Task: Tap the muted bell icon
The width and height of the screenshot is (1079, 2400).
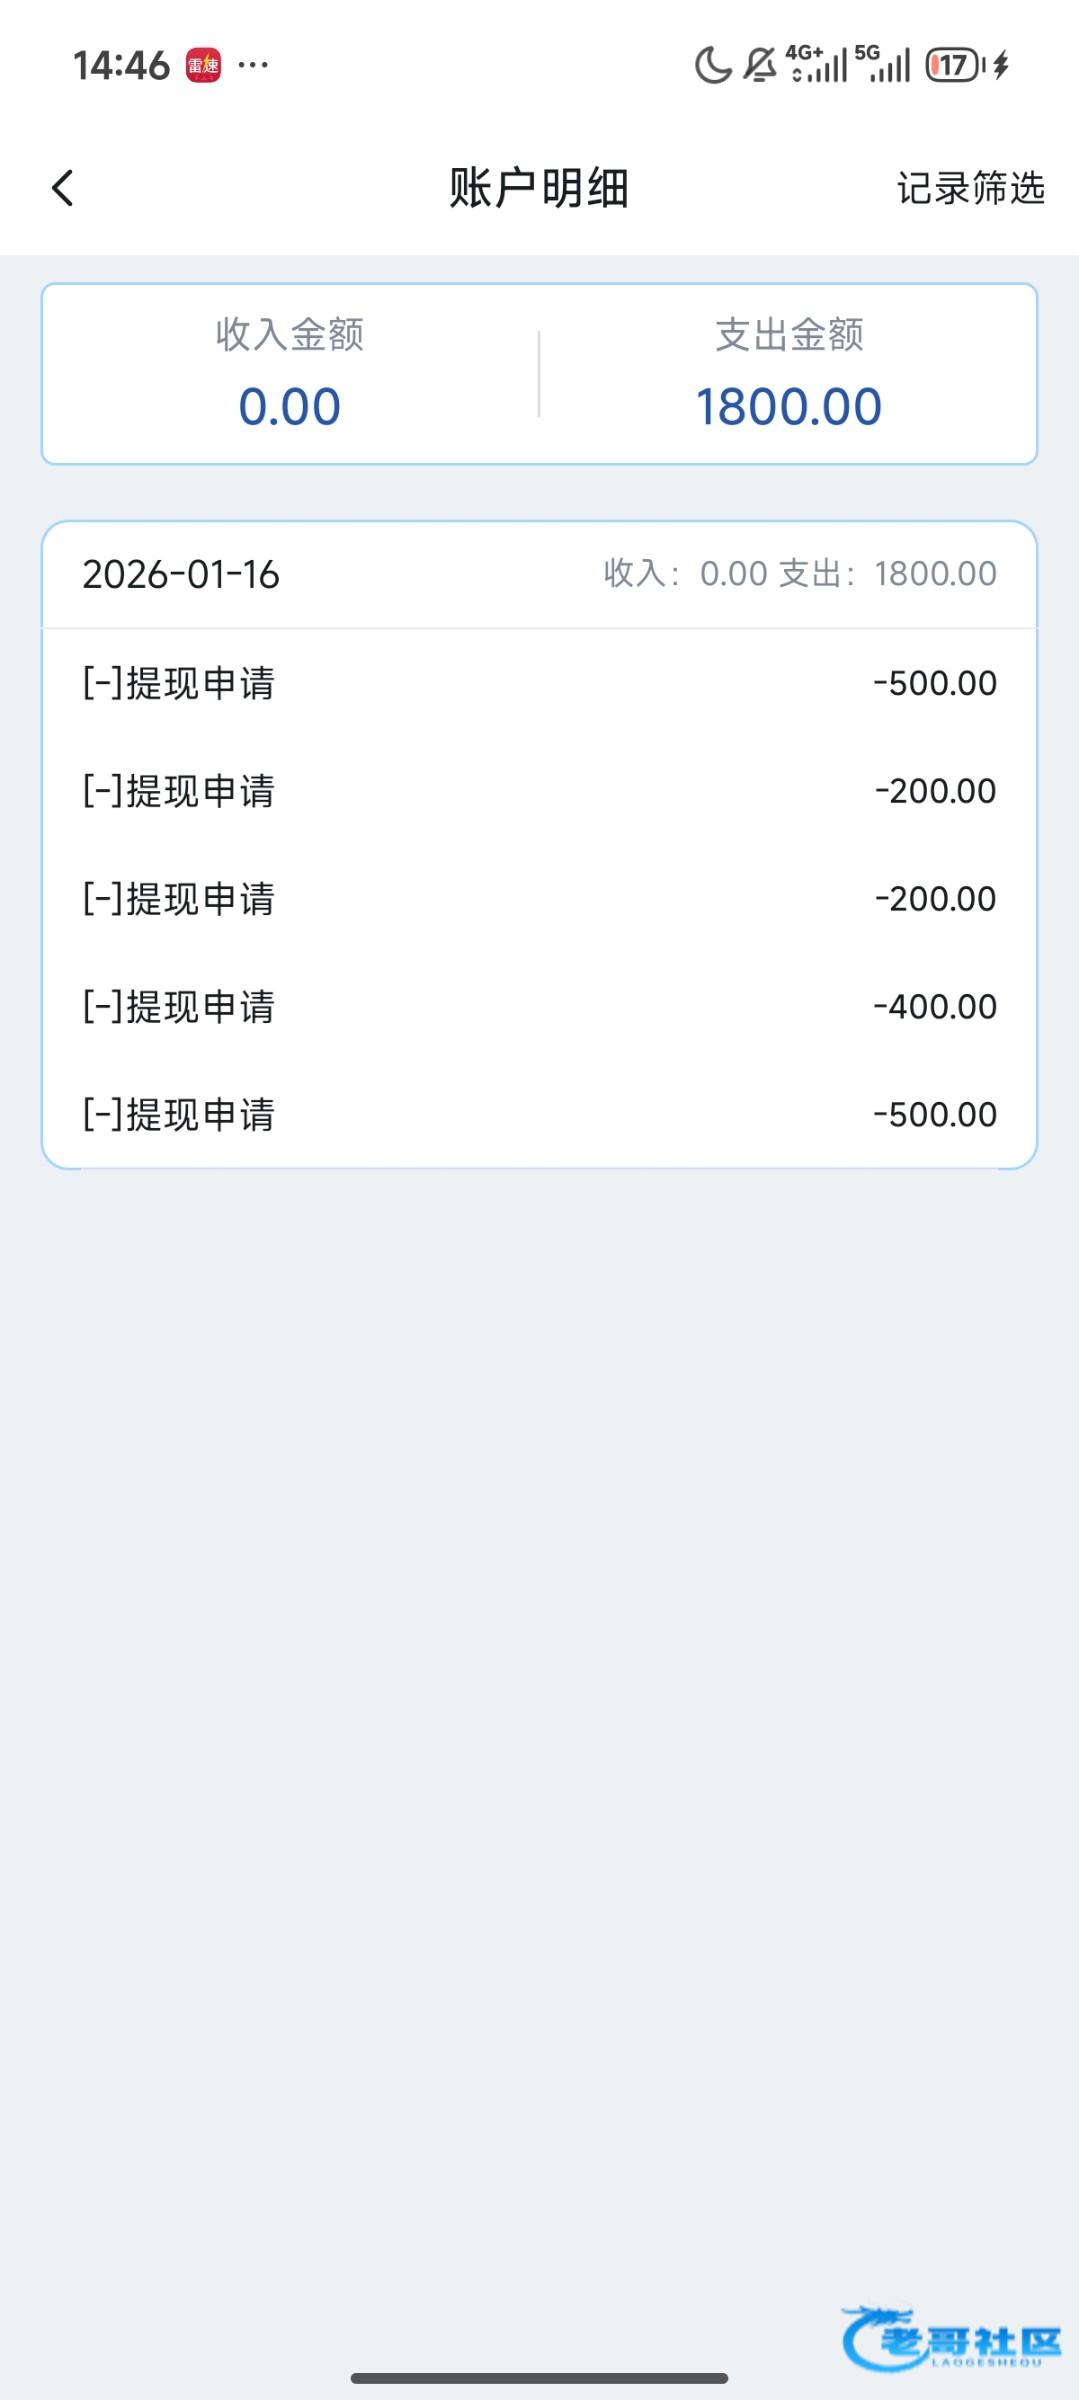Action: coord(760,66)
